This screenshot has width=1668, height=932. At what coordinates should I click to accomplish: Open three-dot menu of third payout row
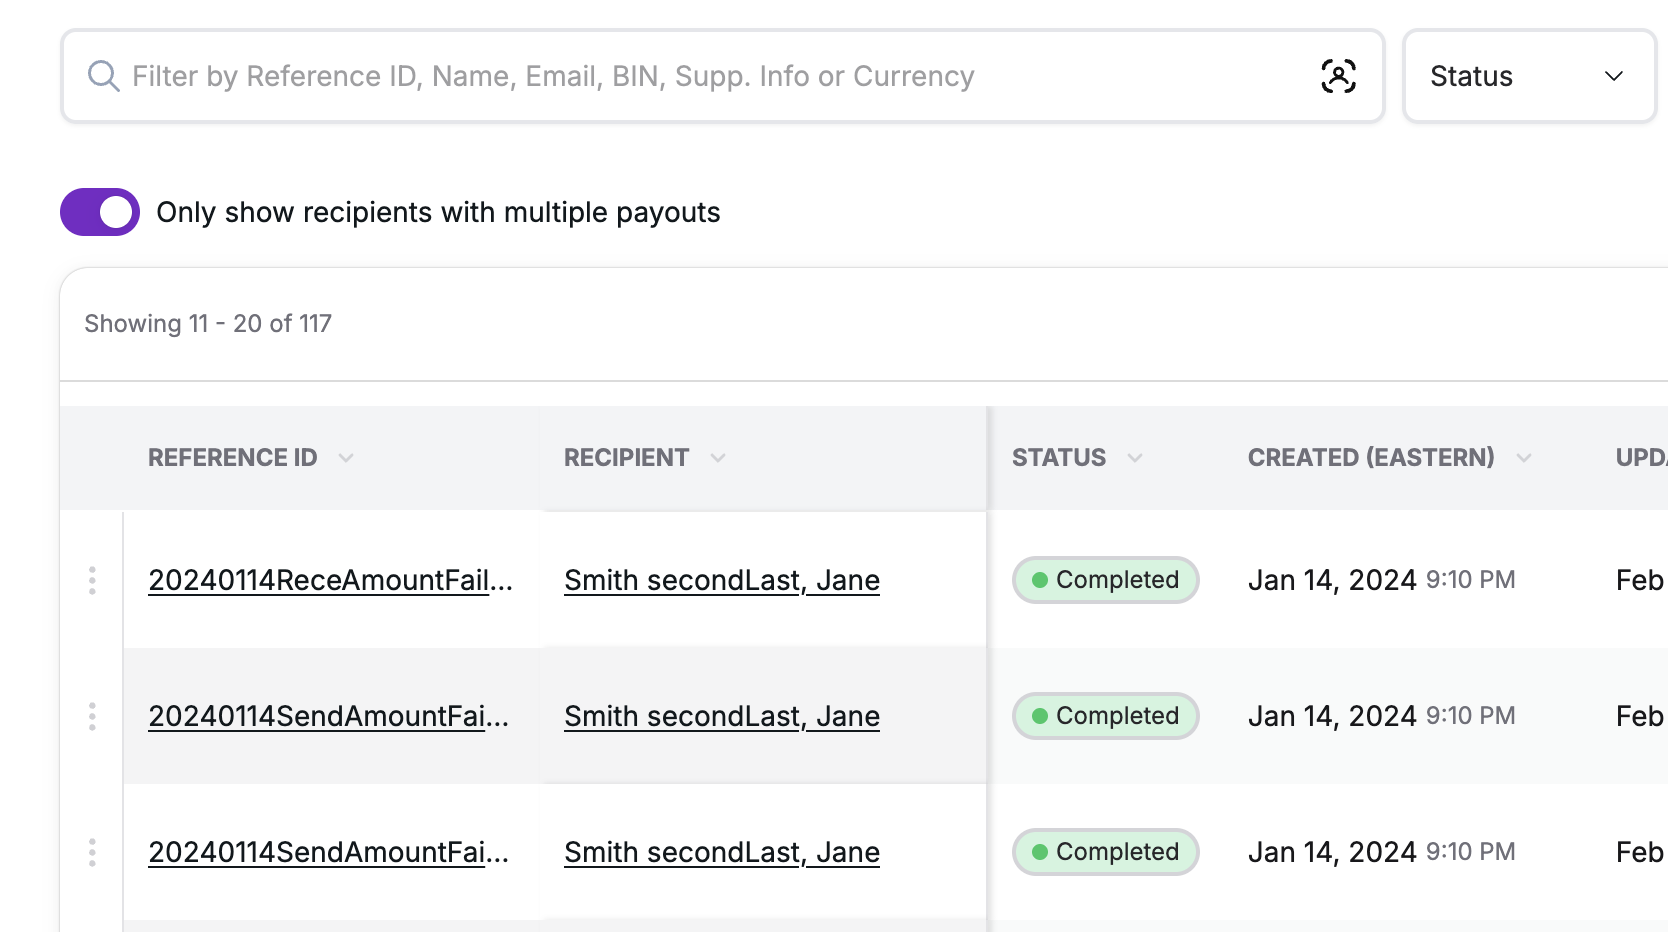92,852
